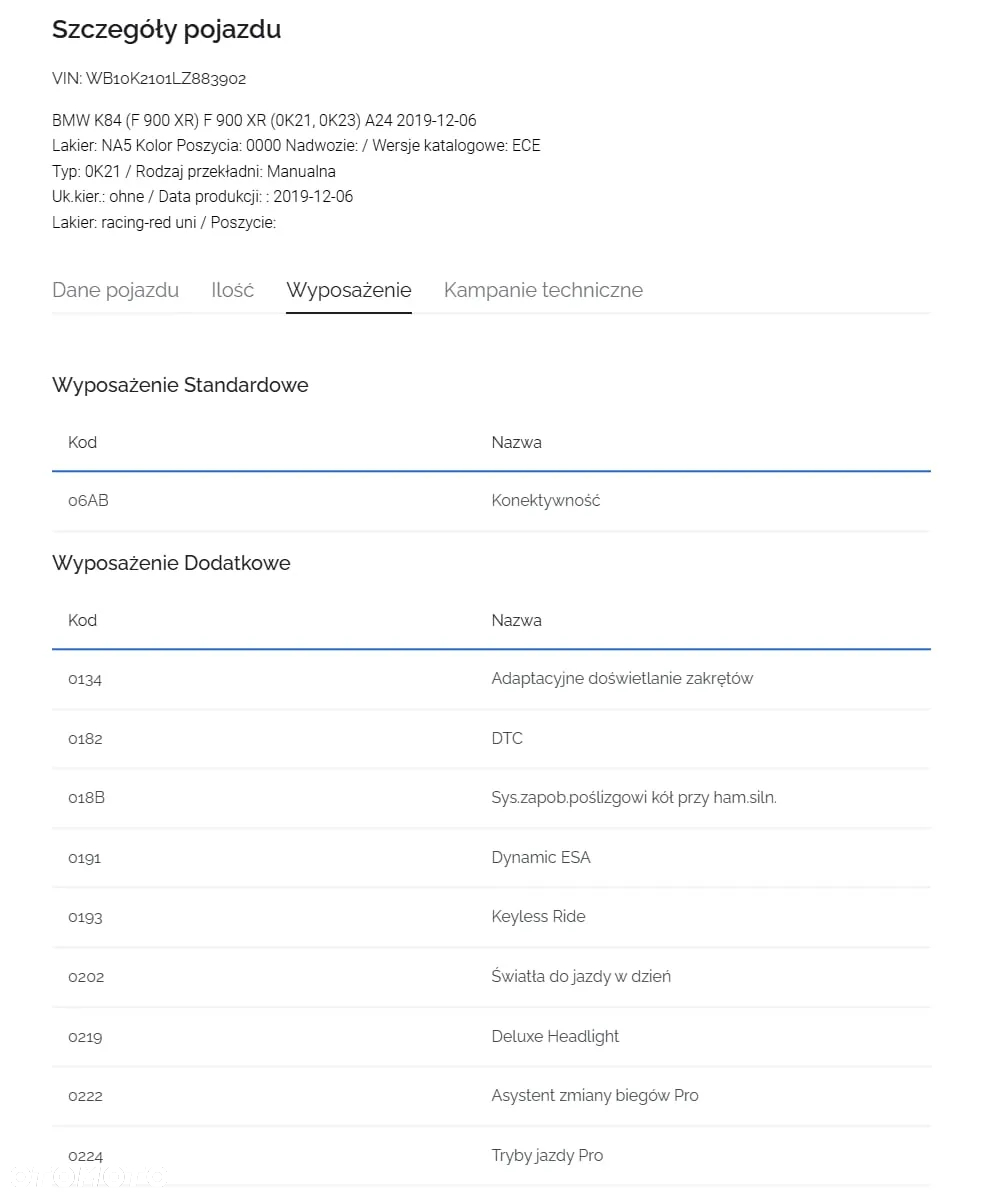Viewport: 982px width, 1196px height.
Task: Click Adaptacyjne doświetlanie zakrętów entry
Action: tap(622, 679)
